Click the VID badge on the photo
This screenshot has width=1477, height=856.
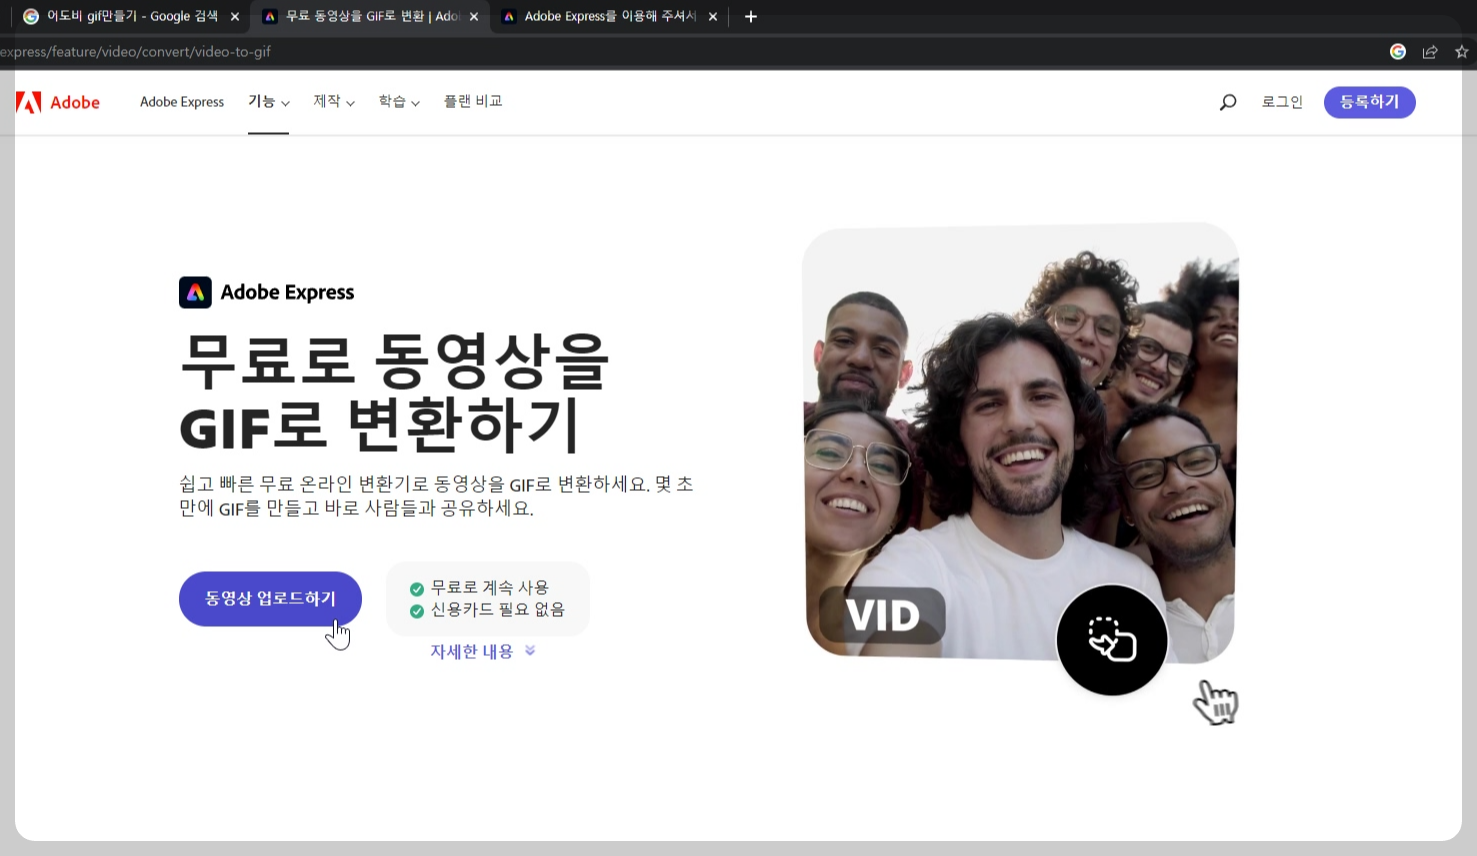(882, 615)
